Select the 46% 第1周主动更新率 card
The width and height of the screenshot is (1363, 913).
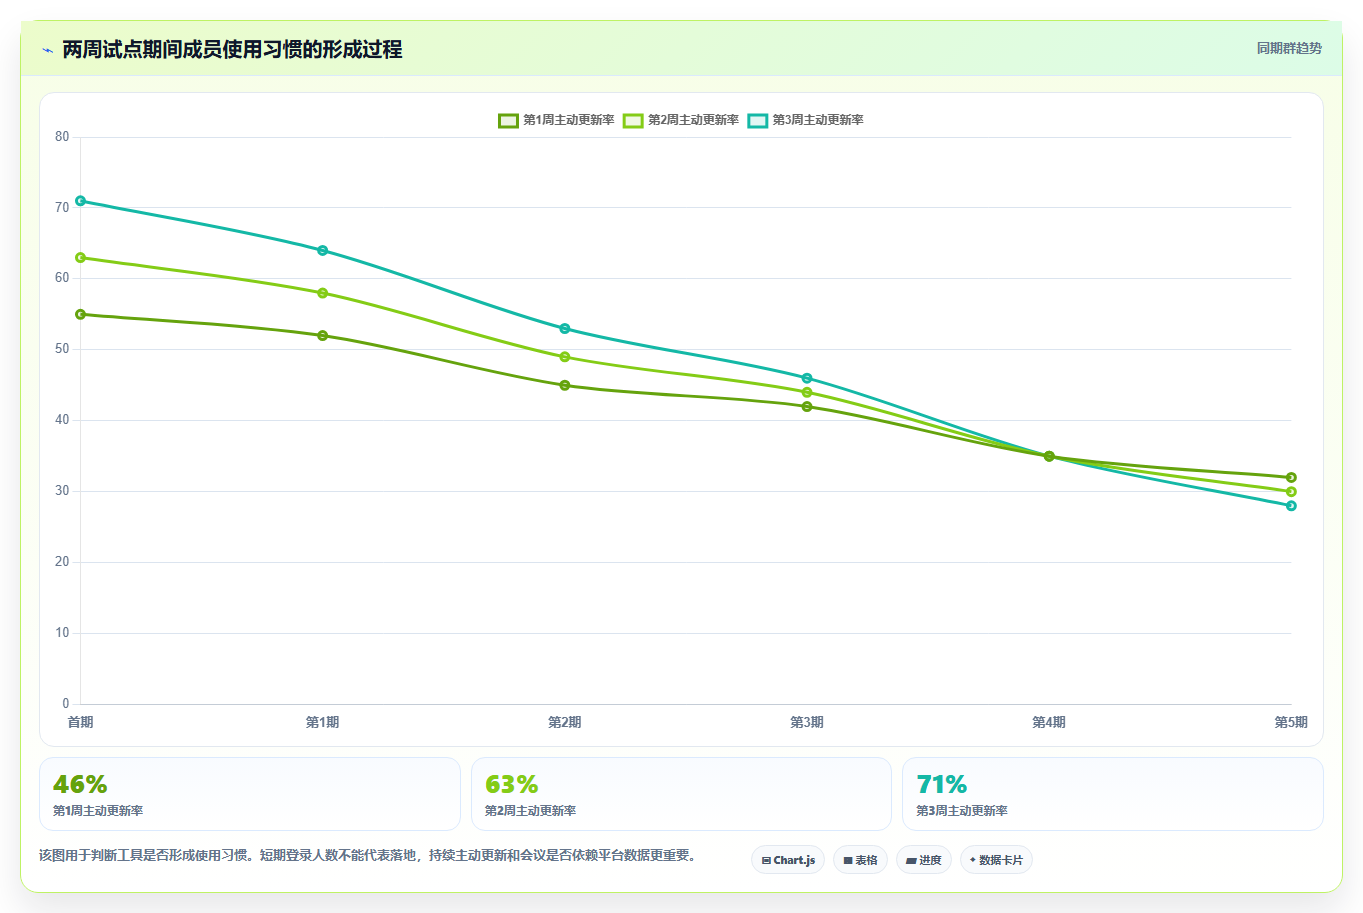[x=250, y=794]
